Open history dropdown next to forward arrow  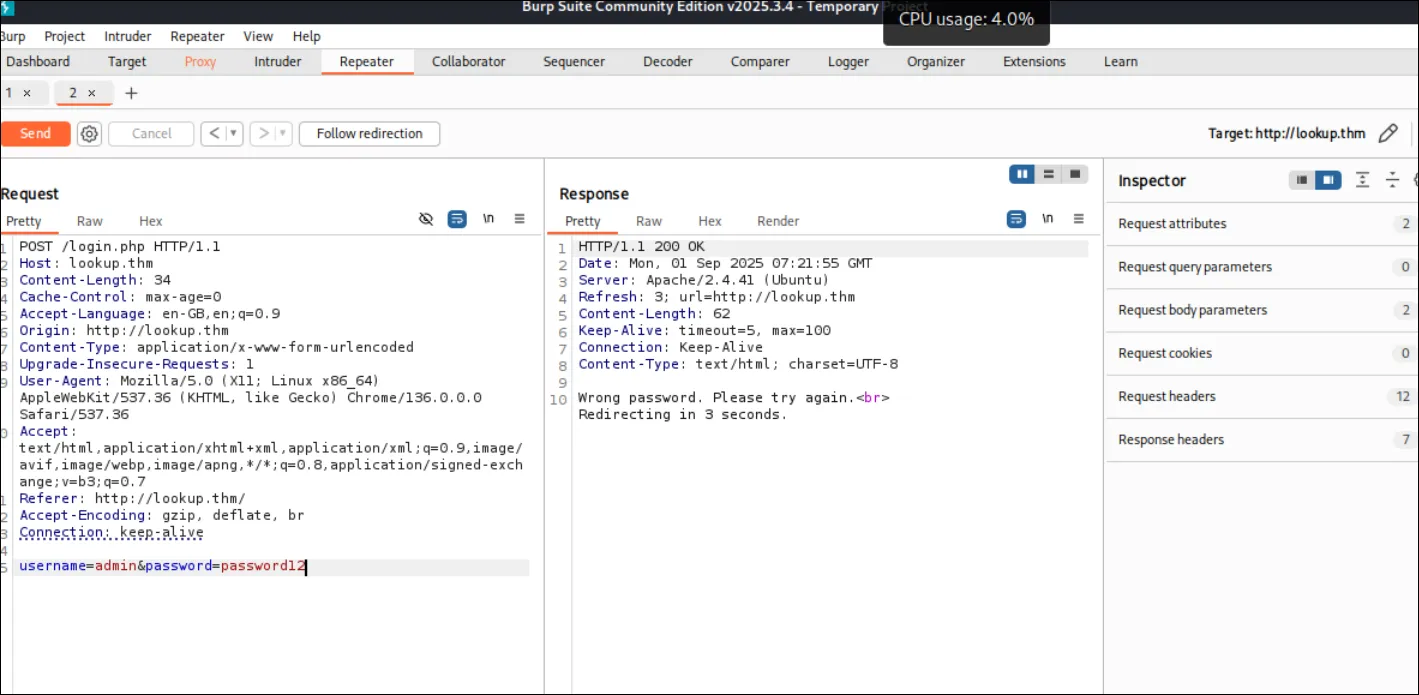point(284,133)
